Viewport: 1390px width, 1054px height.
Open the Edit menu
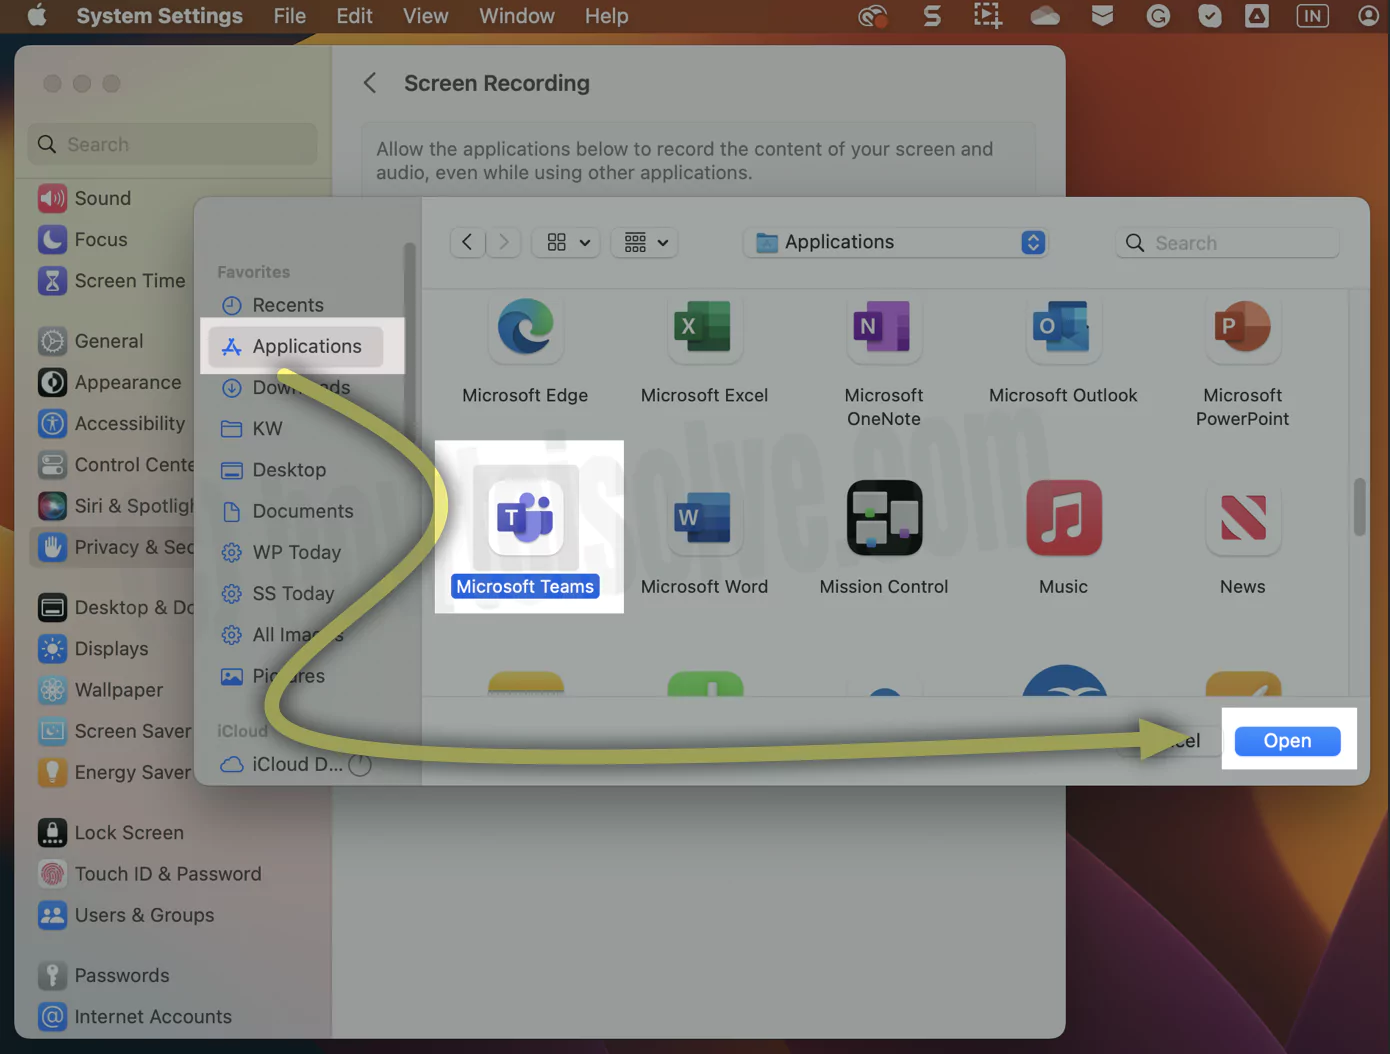tap(354, 16)
